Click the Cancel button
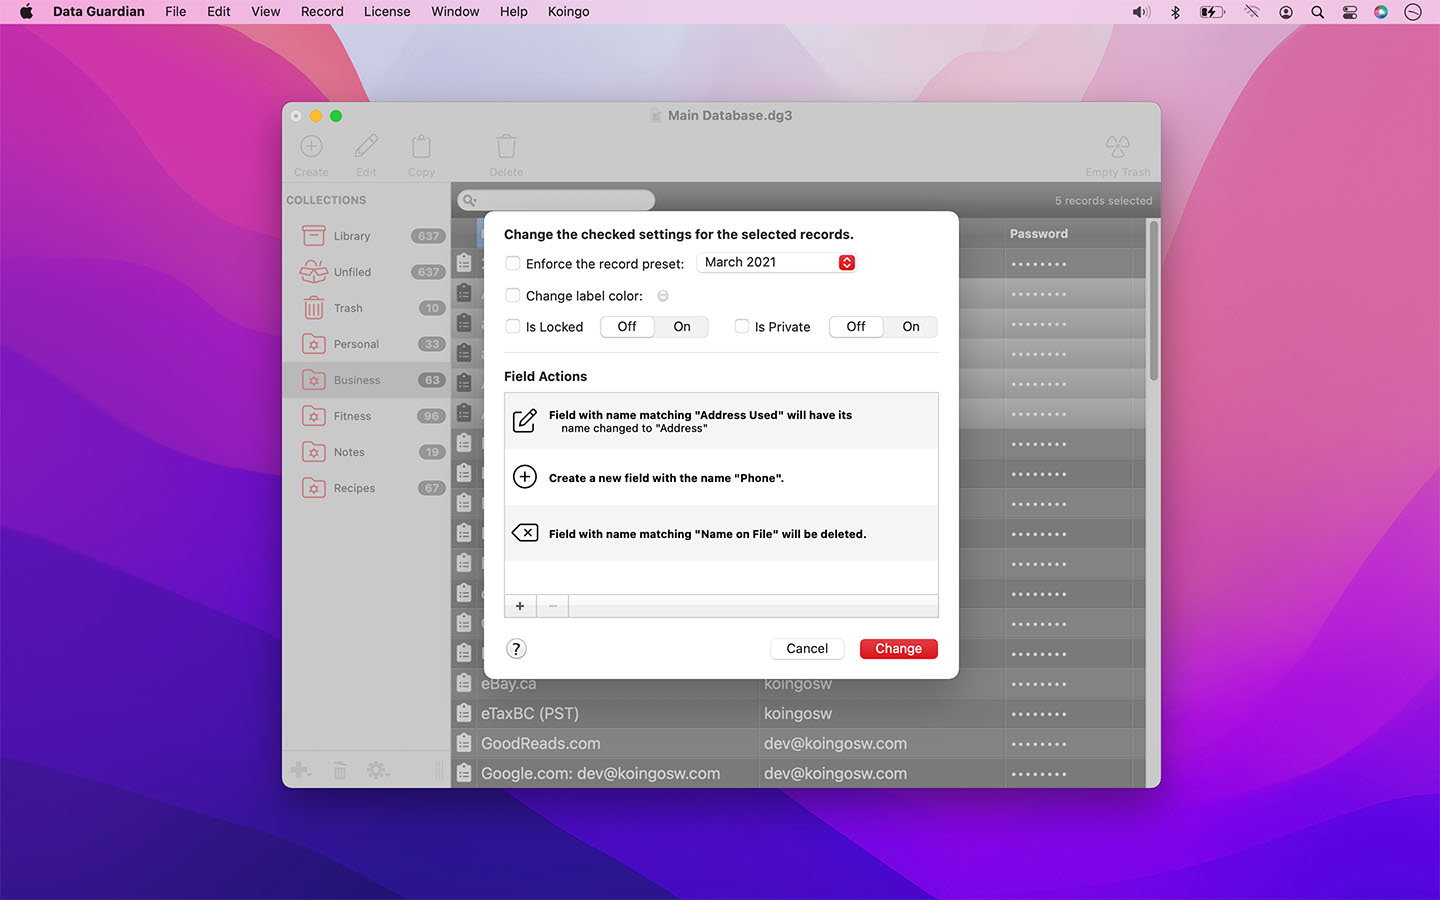Image resolution: width=1440 pixels, height=900 pixels. pyautogui.click(x=807, y=649)
